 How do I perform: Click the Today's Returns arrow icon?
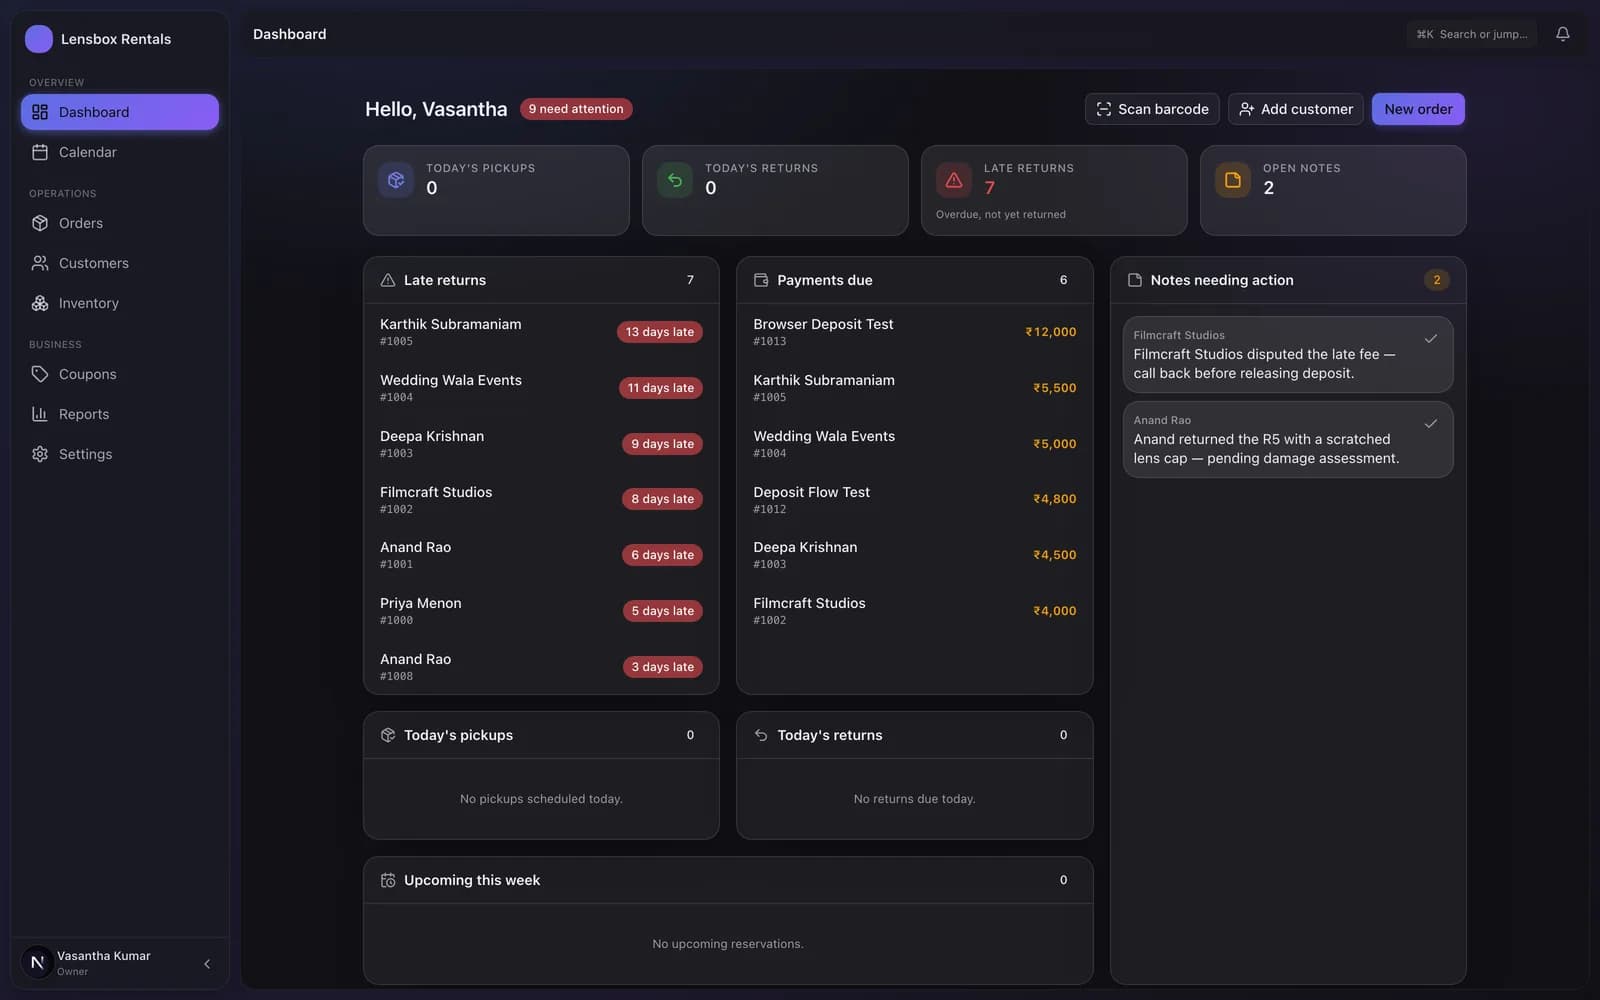675,180
